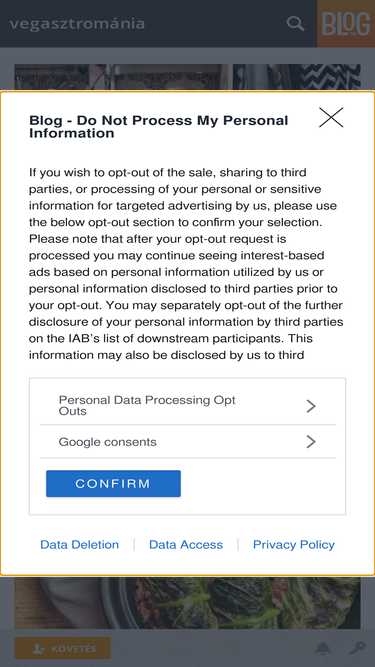Open the Data Access link
Viewport: 375px width, 667px height.
click(186, 544)
